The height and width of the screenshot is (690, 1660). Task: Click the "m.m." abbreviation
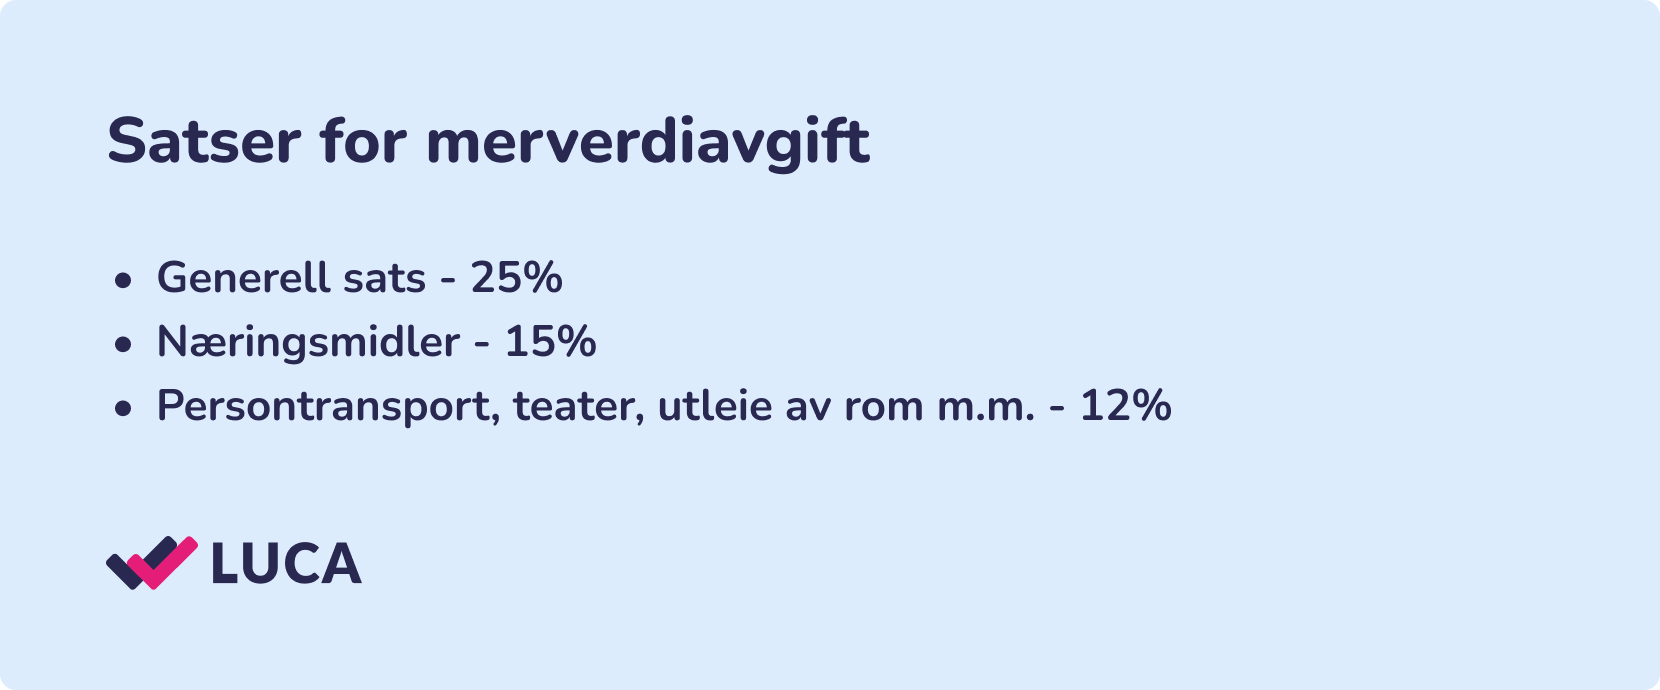coord(985,407)
